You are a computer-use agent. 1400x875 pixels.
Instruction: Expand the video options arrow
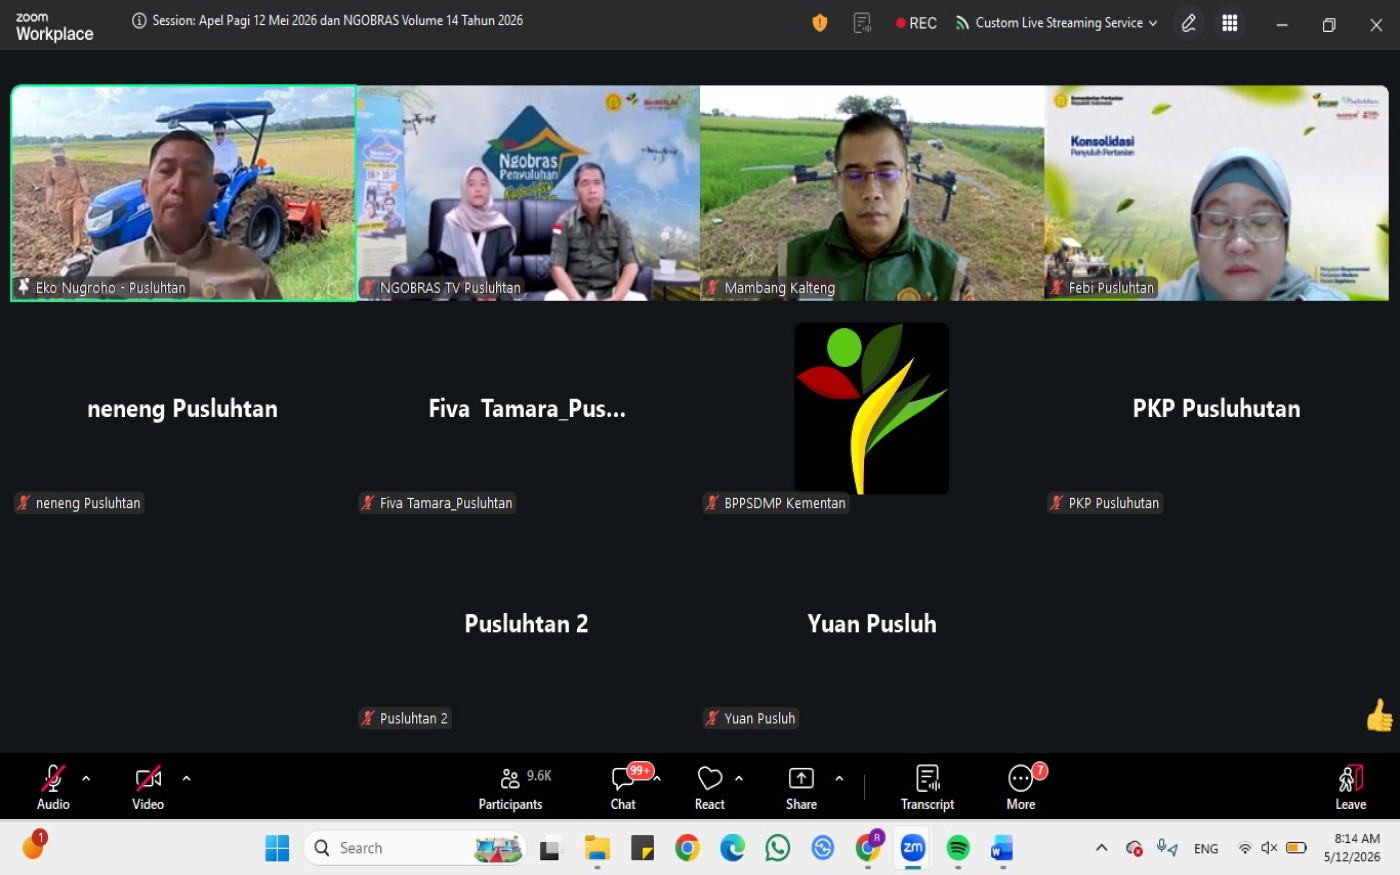186,778
